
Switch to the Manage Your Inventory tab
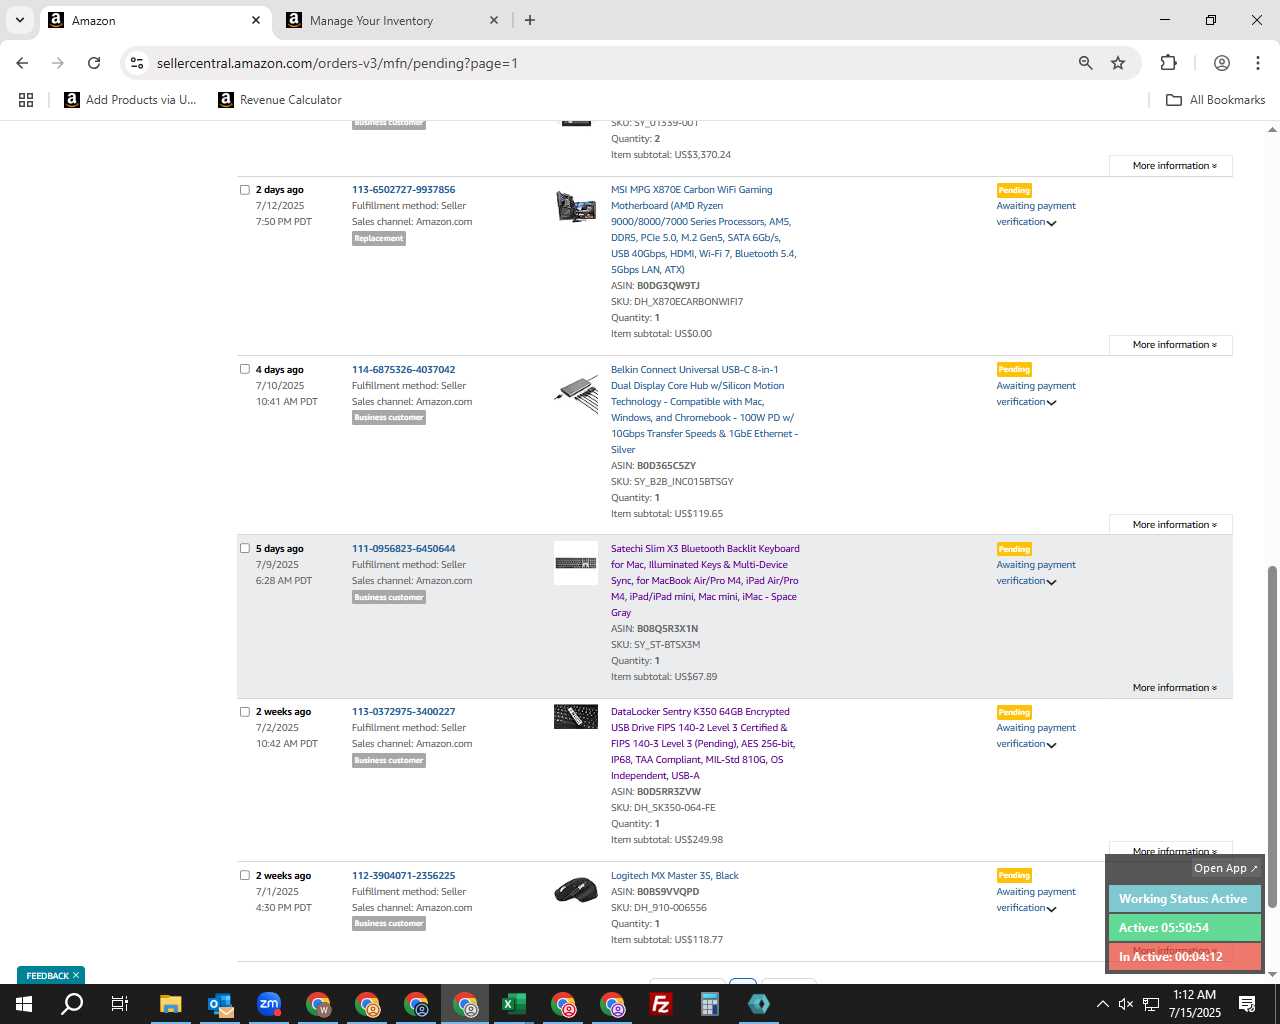coord(392,20)
